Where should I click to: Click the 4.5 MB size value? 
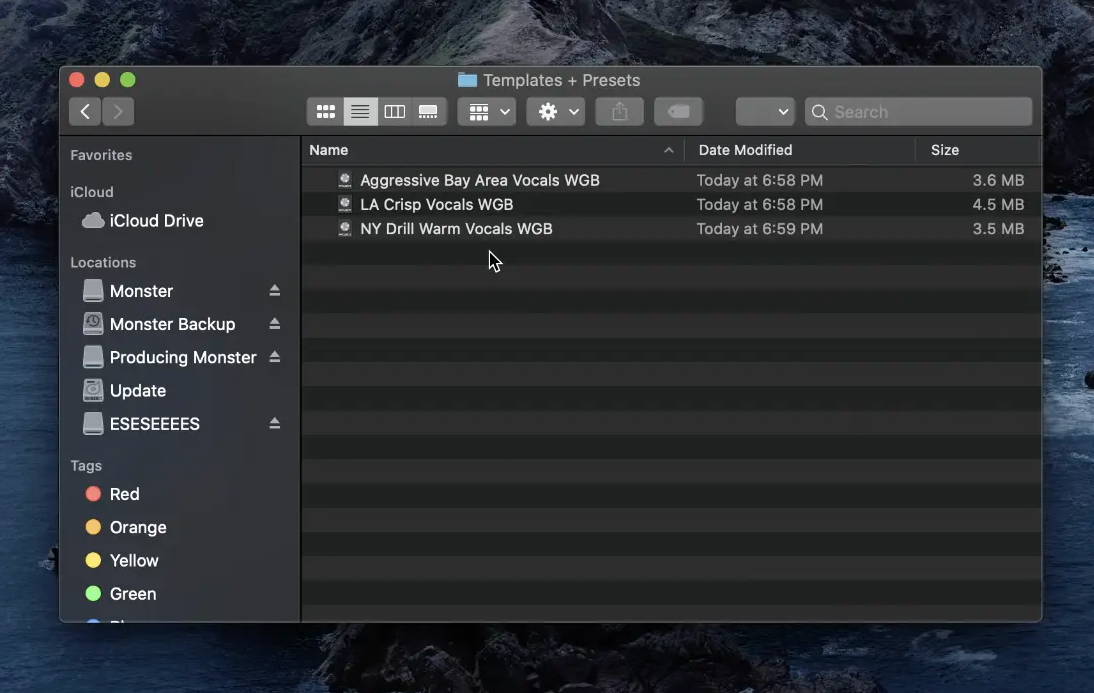click(998, 204)
